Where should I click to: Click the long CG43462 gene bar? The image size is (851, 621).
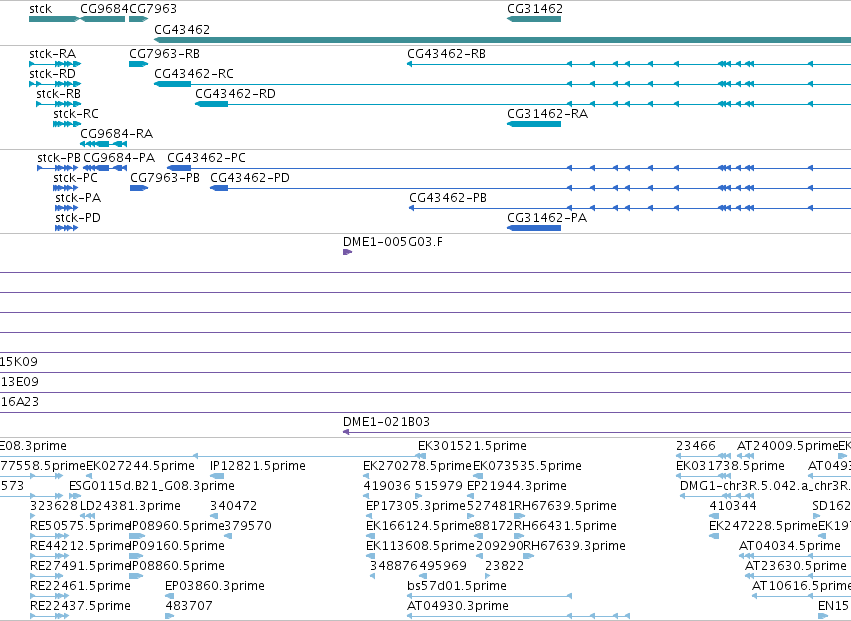click(503, 40)
